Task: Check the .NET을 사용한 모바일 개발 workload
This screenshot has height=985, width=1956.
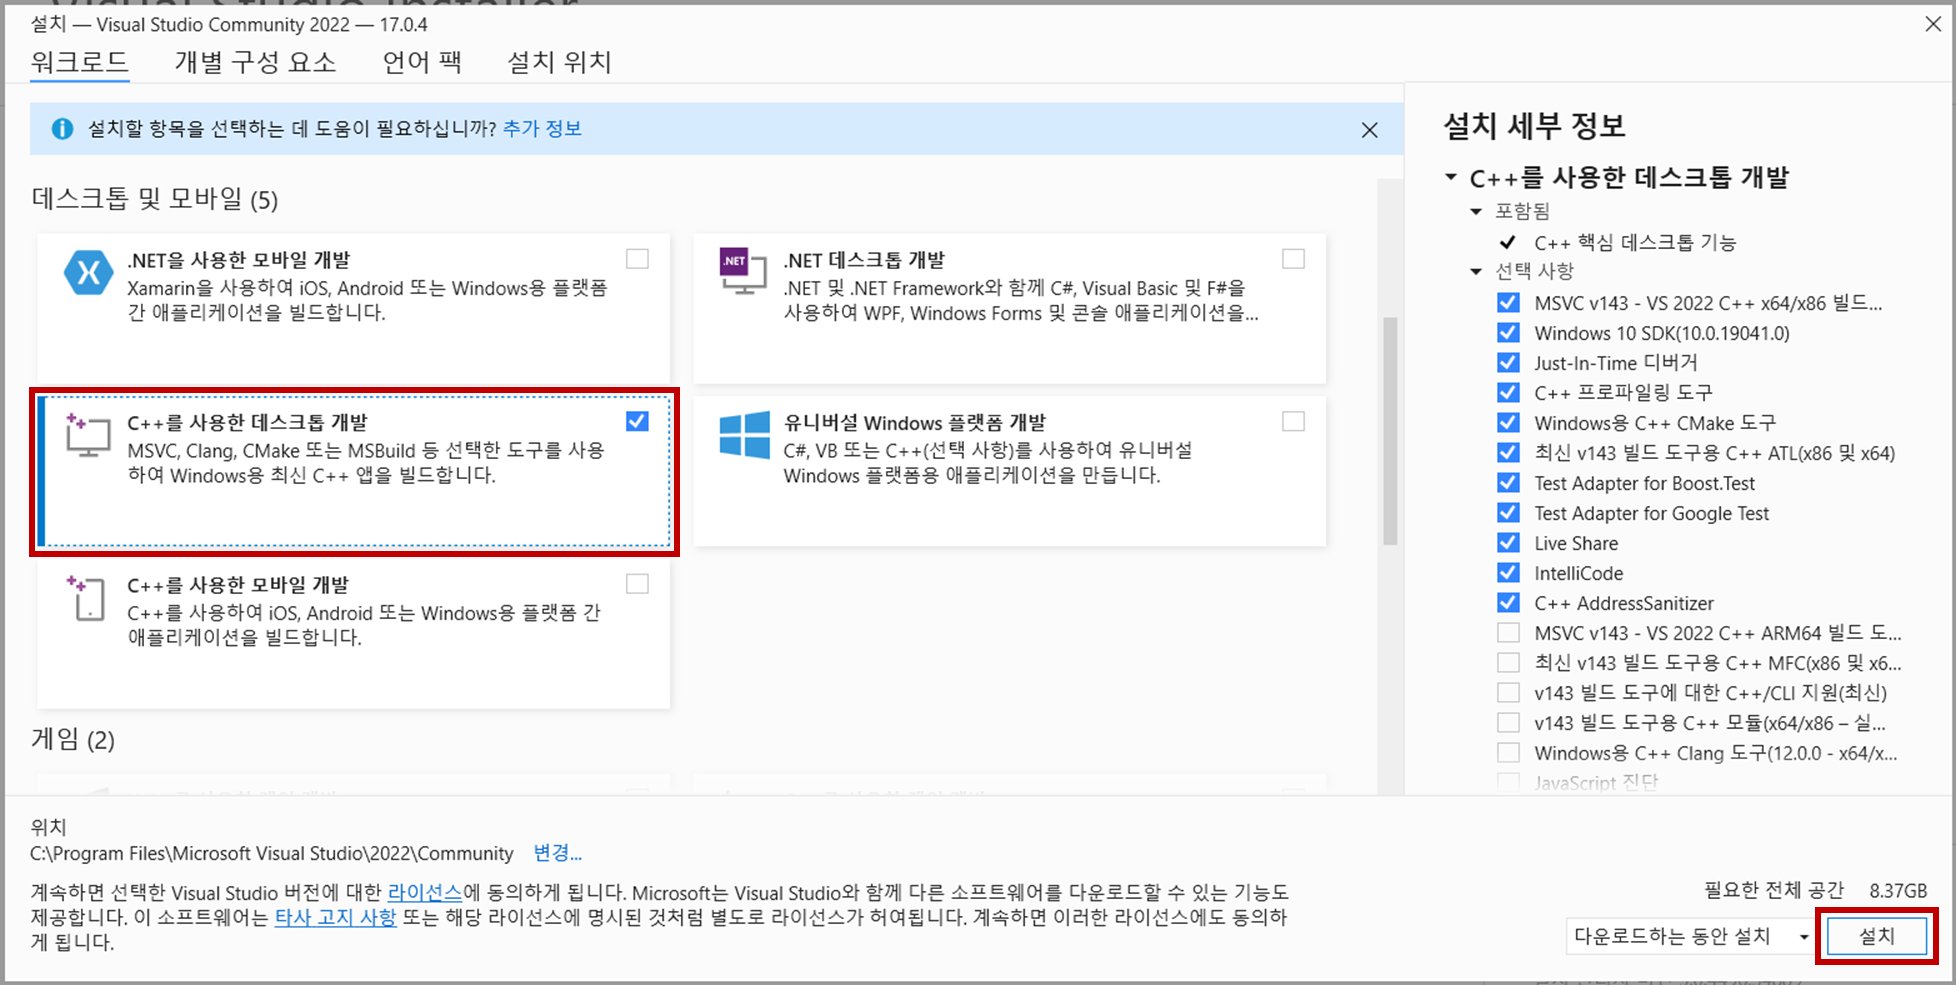Action: pyautogui.click(x=637, y=259)
